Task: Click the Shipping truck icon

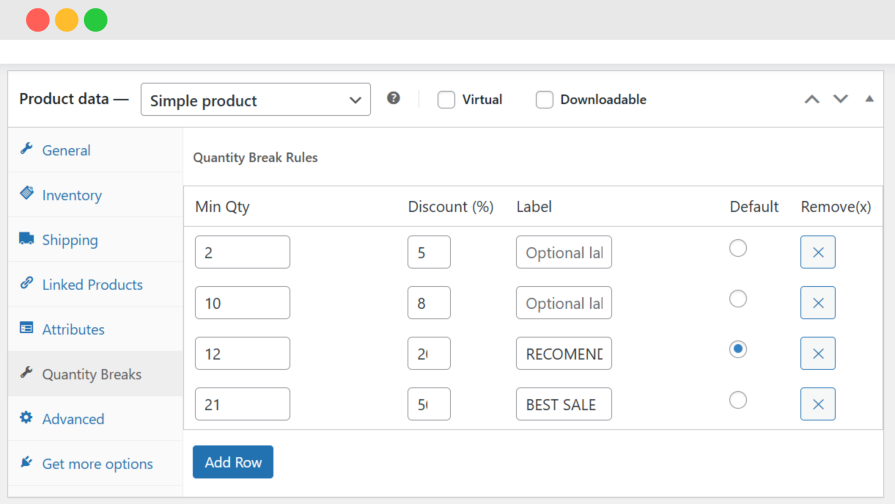Action: coord(26,239)
